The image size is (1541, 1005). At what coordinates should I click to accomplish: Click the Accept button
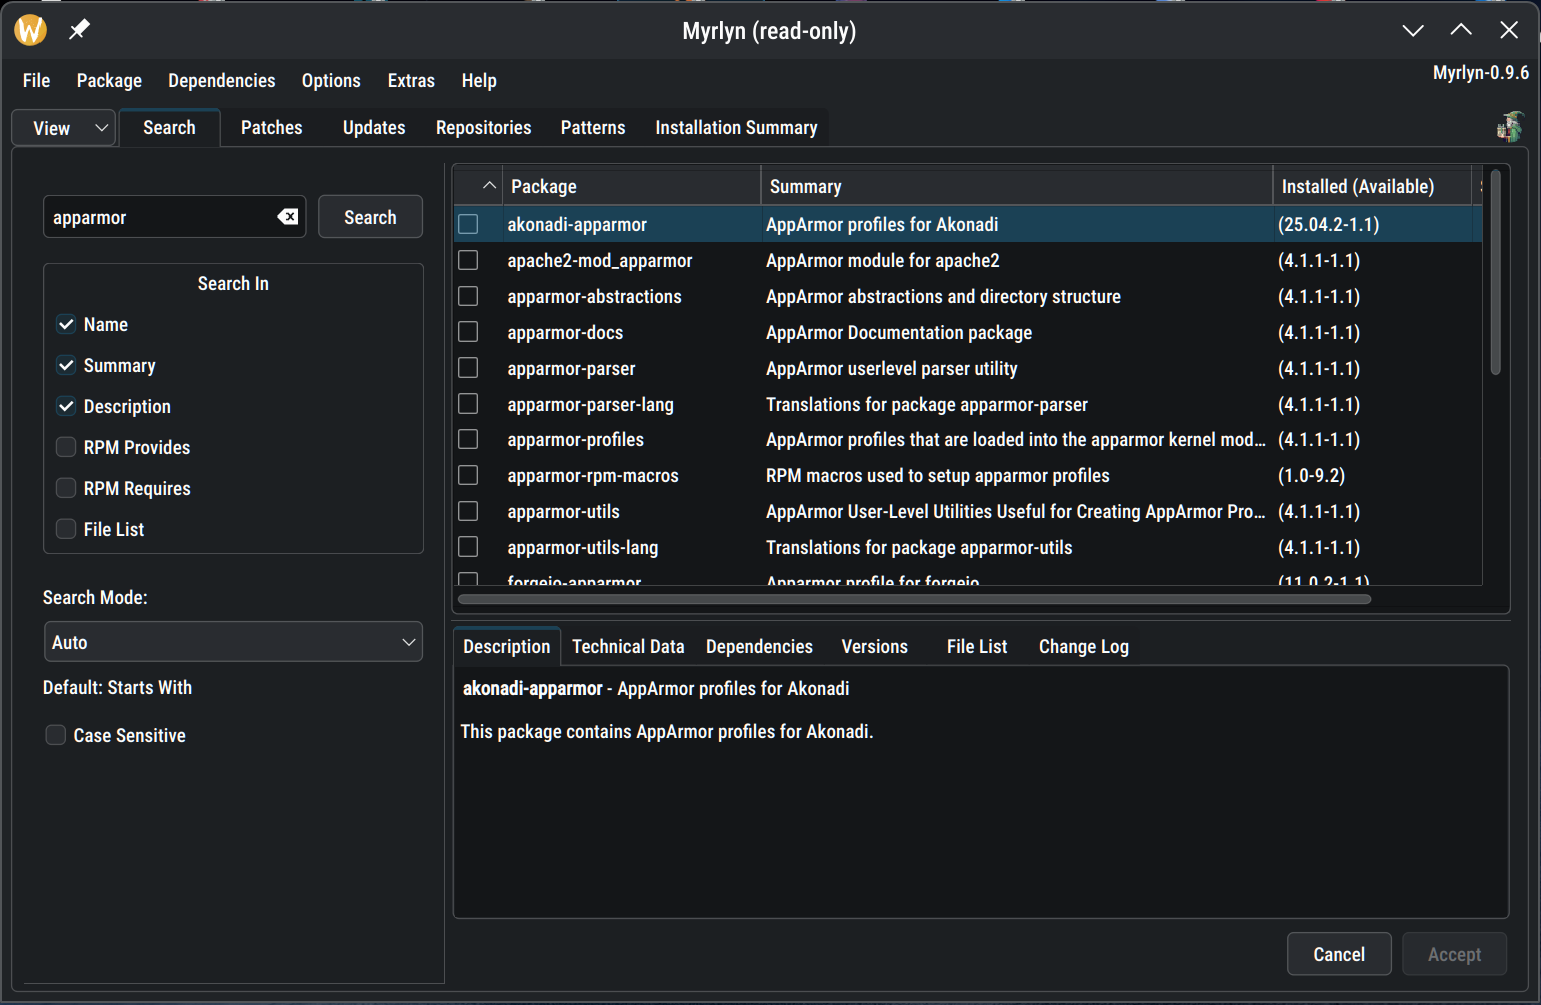tap(1454, 954)
